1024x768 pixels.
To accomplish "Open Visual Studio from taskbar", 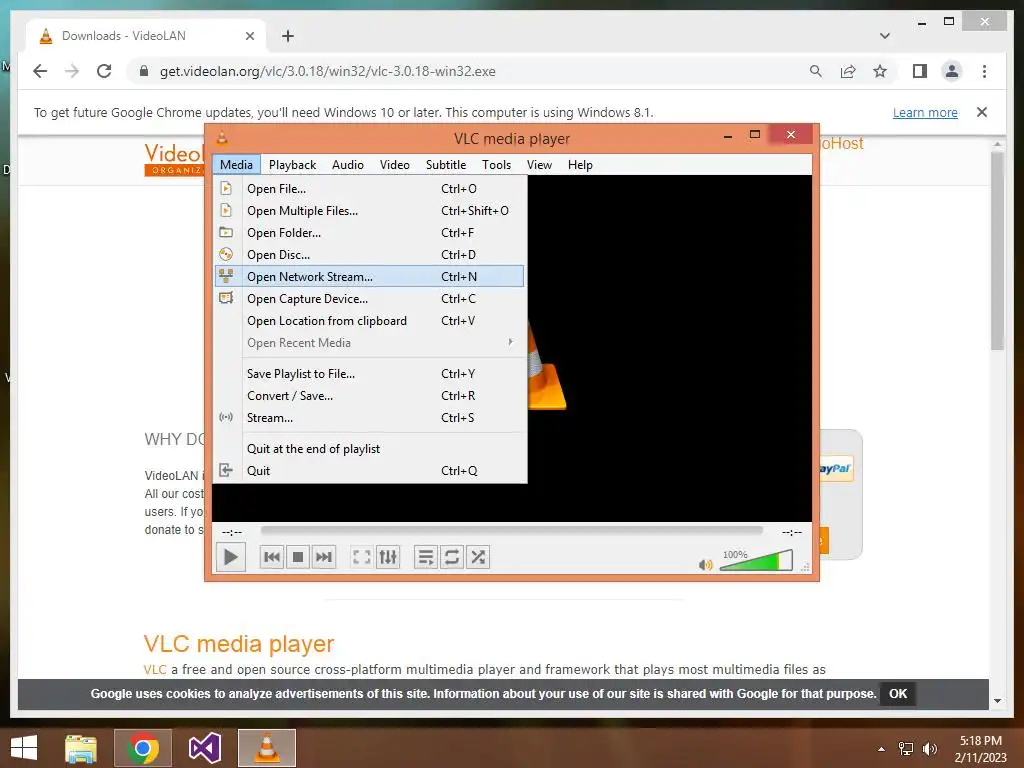I will point(204,748).
